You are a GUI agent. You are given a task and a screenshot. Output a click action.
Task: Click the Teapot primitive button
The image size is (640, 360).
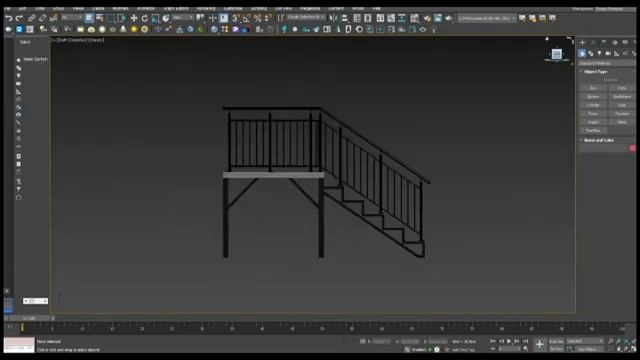[593, 122]
